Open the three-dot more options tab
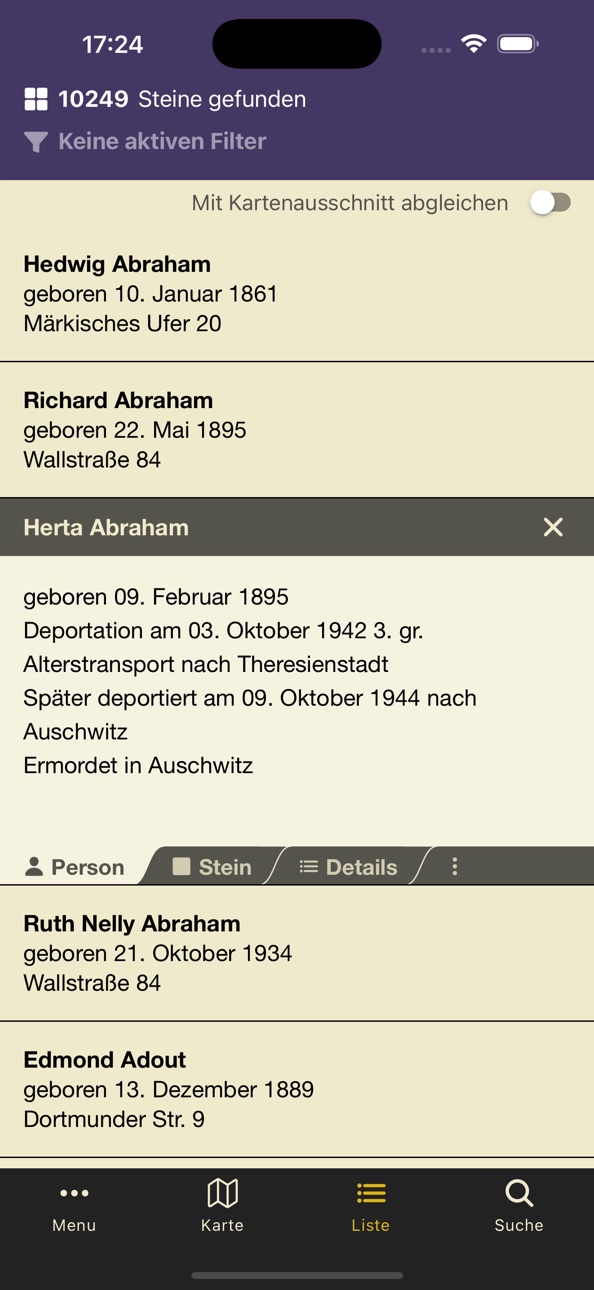The image size is (594, 1290). tap(455, 867)
